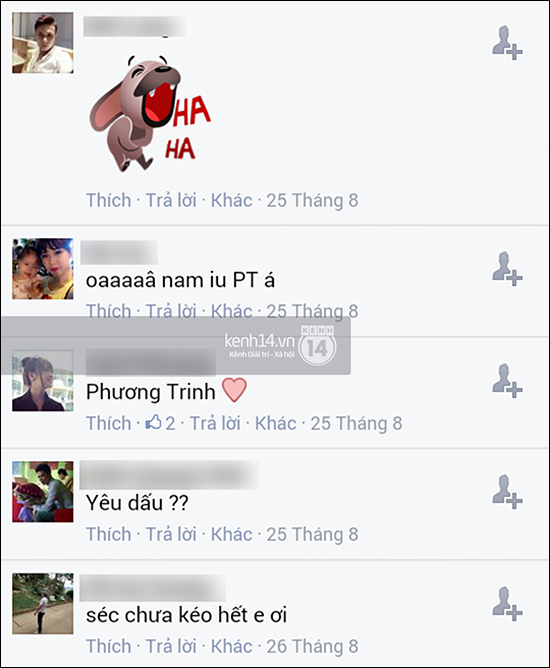
Task: Open Khác options on 'Yêu dấu ??' comment
Action: pyautogui.click(x=231, y=534)
